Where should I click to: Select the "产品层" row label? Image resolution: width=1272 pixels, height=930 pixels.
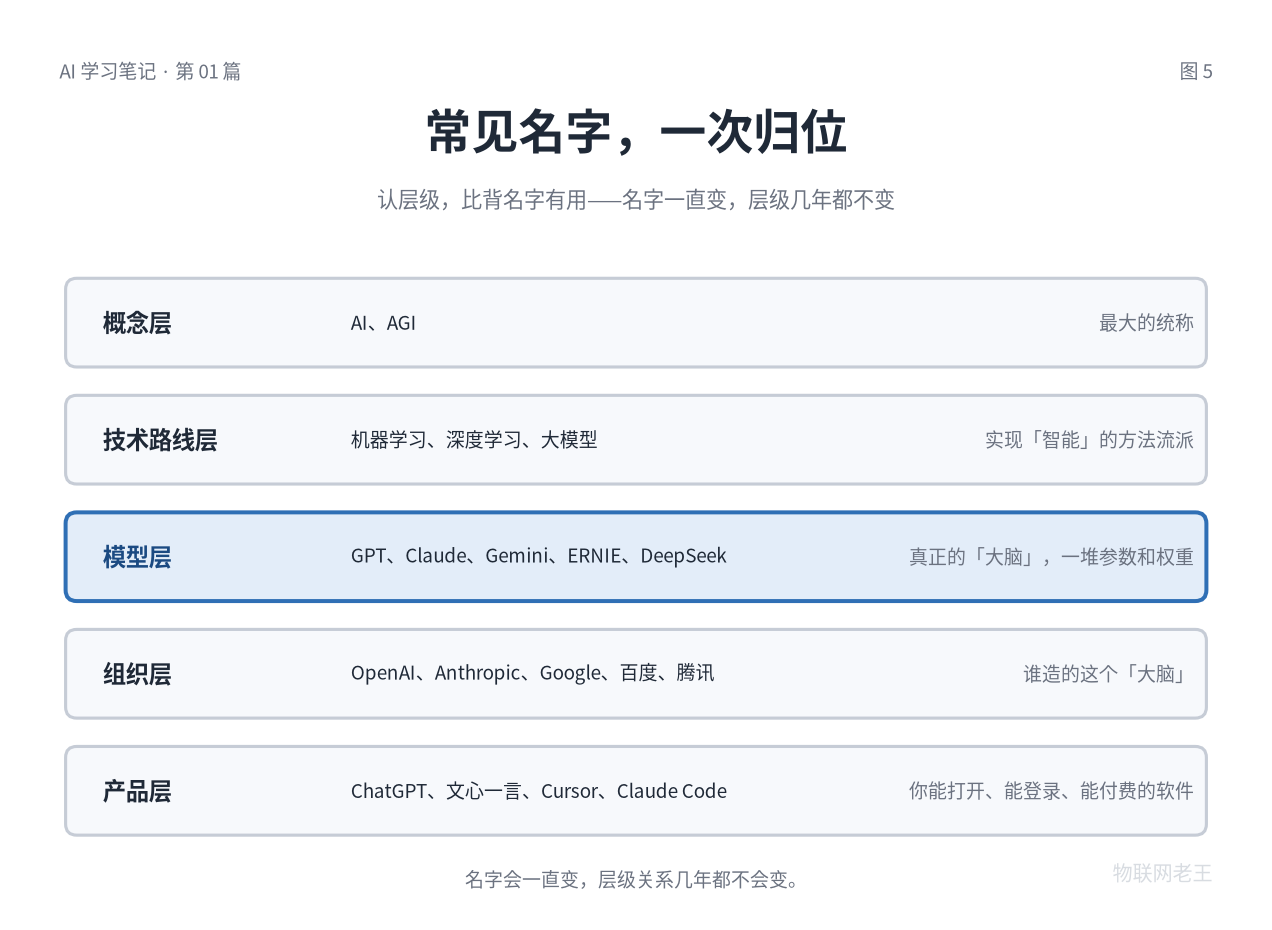(x=137, y=791)
